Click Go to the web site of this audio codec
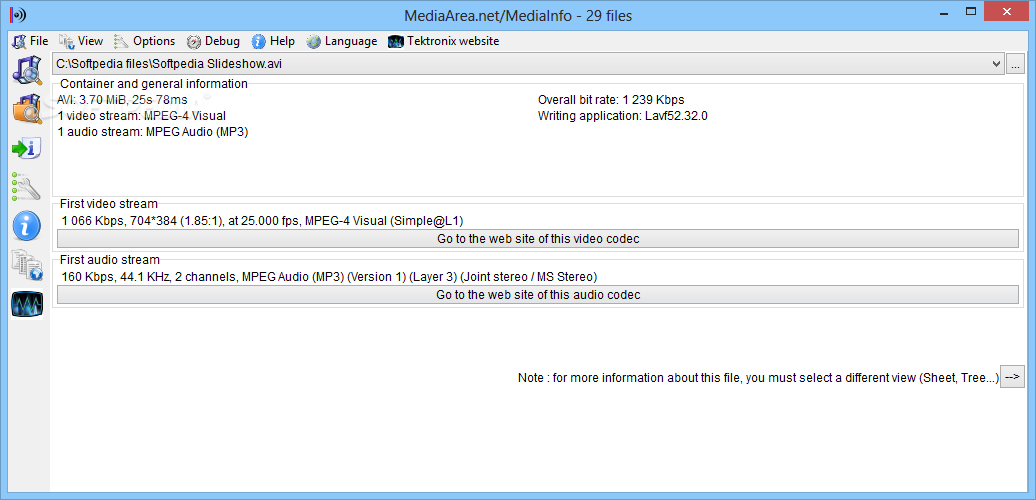Viewport: 1036px width, 500px height. point(538,295)
